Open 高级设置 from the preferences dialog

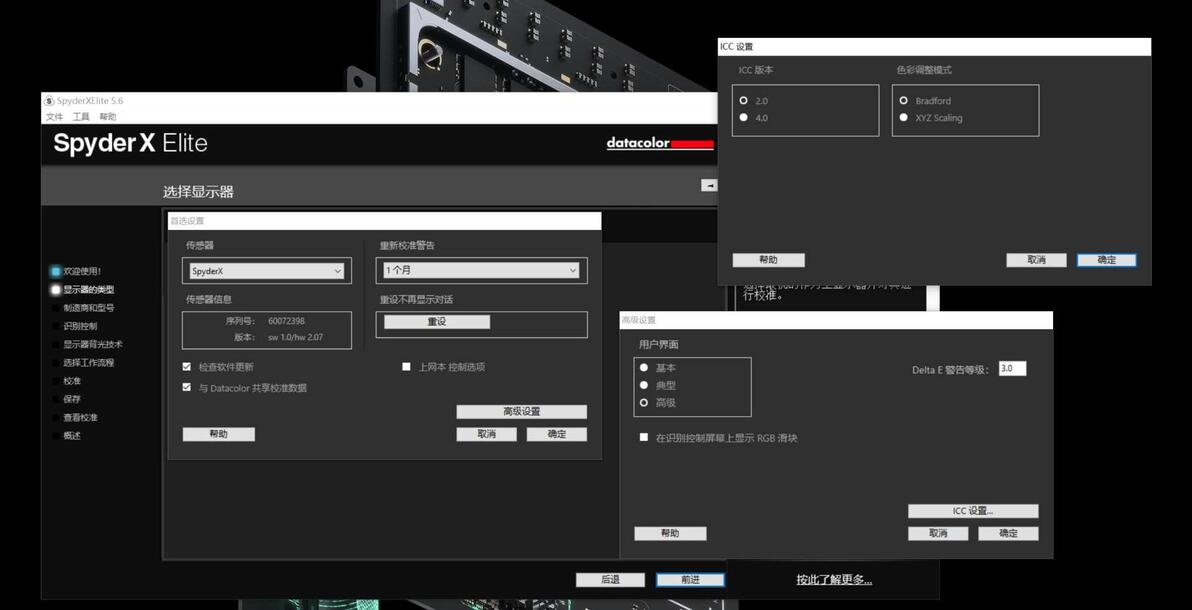[522, 411]
